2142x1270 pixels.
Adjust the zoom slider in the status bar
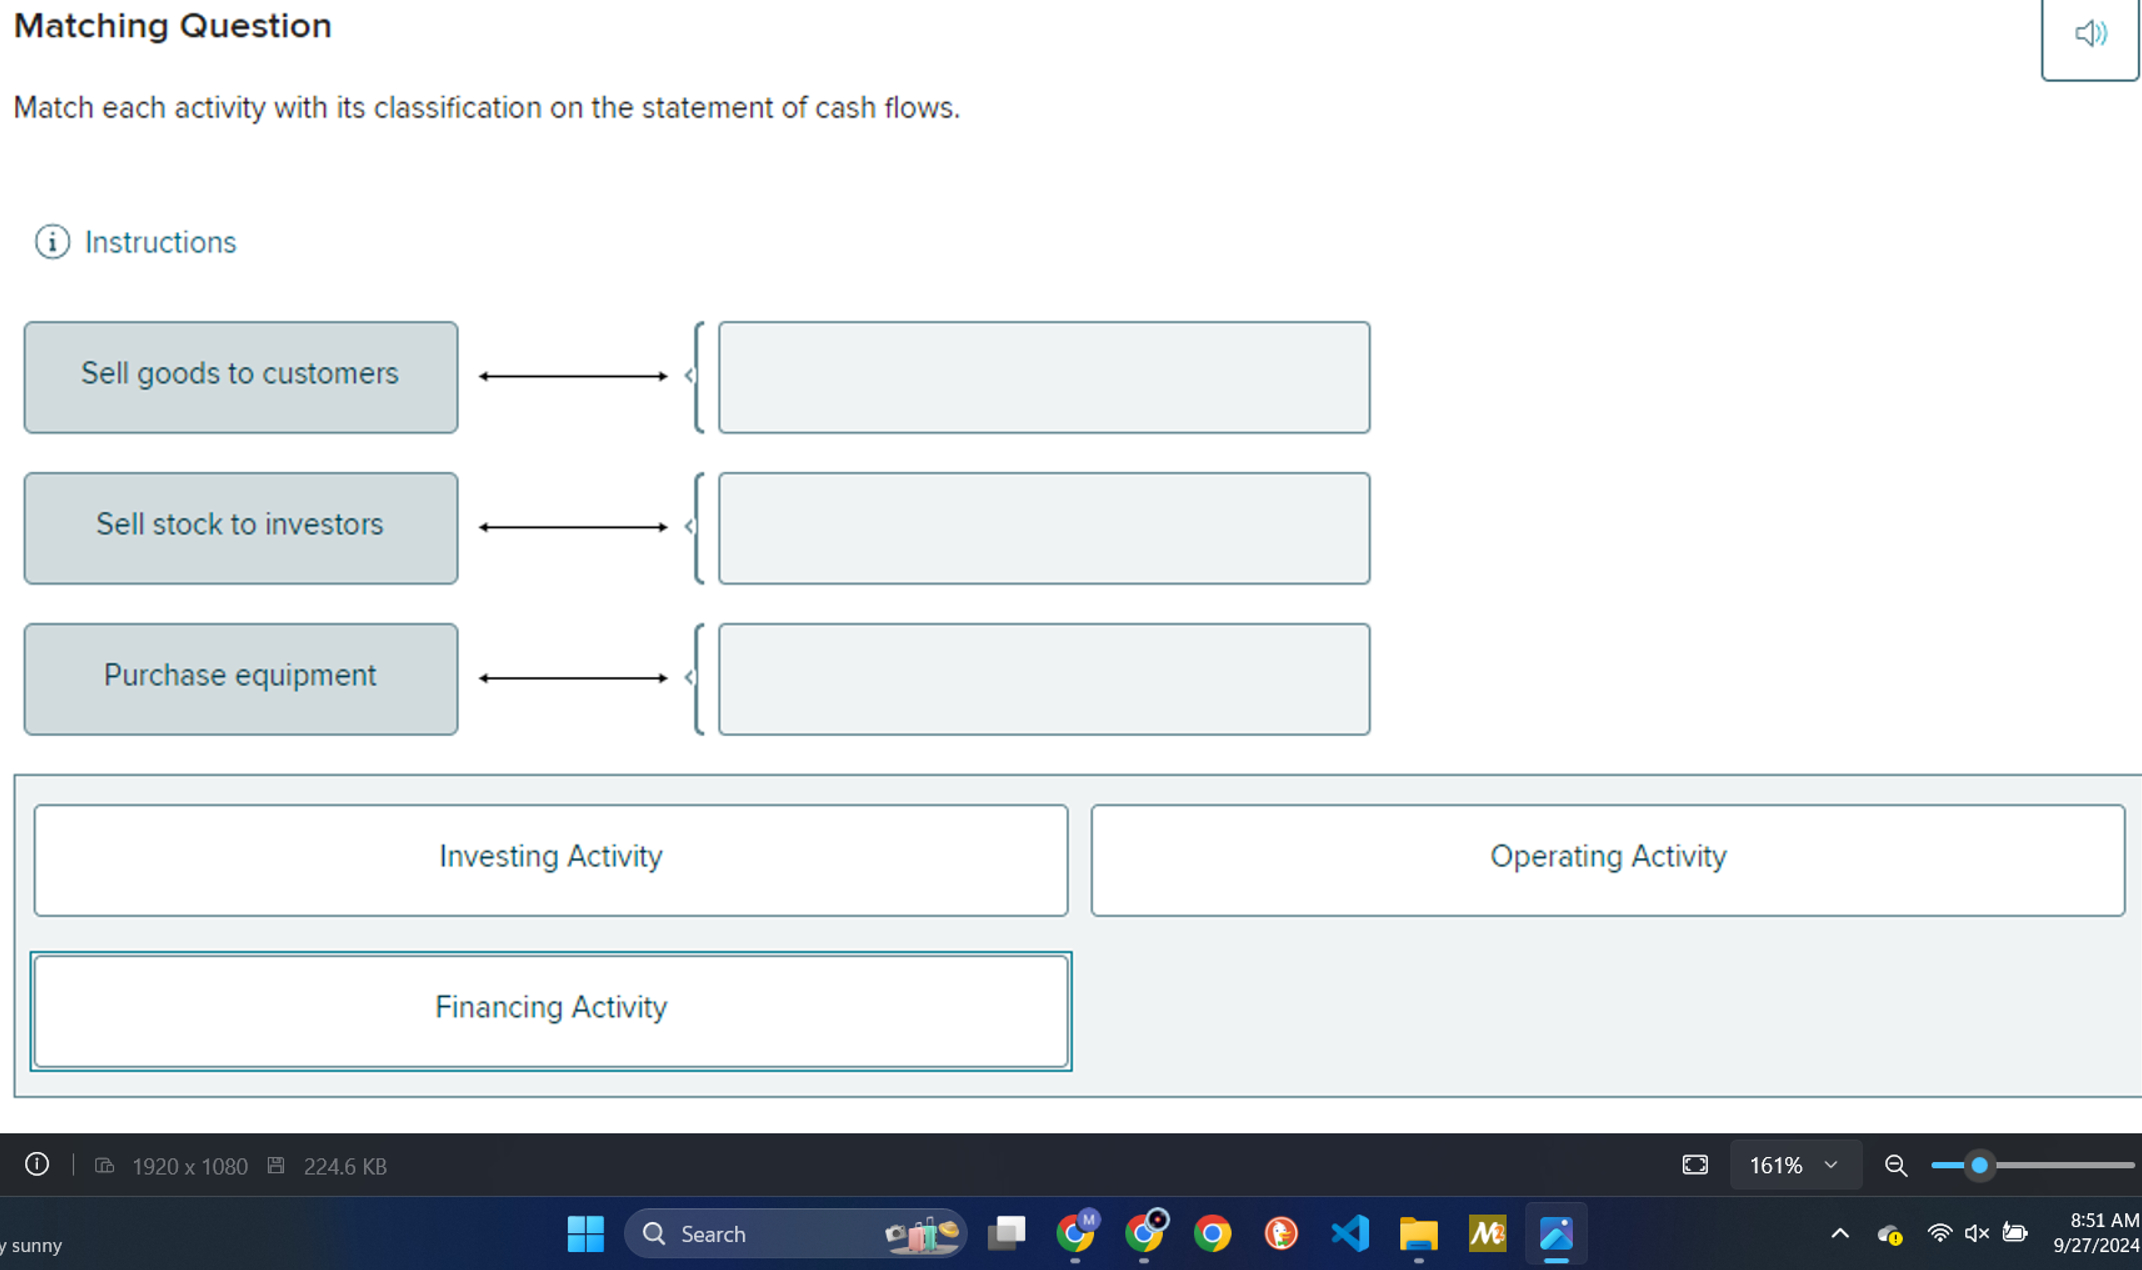click(1980, 1165)
